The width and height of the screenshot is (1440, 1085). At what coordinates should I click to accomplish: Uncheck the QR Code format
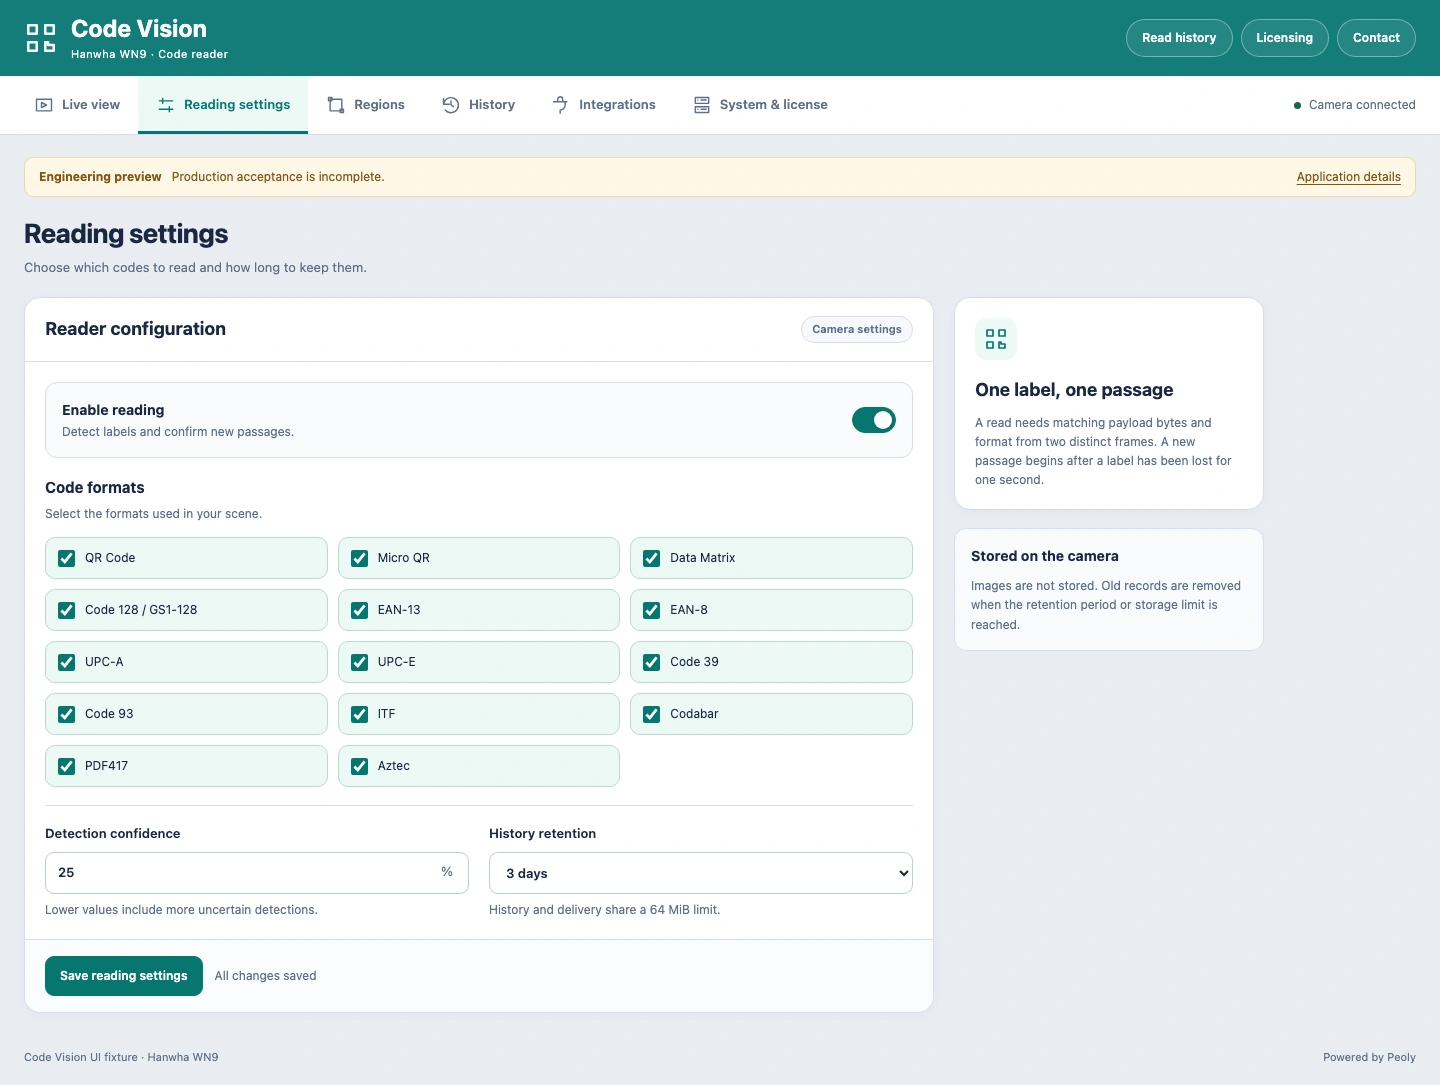[x=67, y=558]
